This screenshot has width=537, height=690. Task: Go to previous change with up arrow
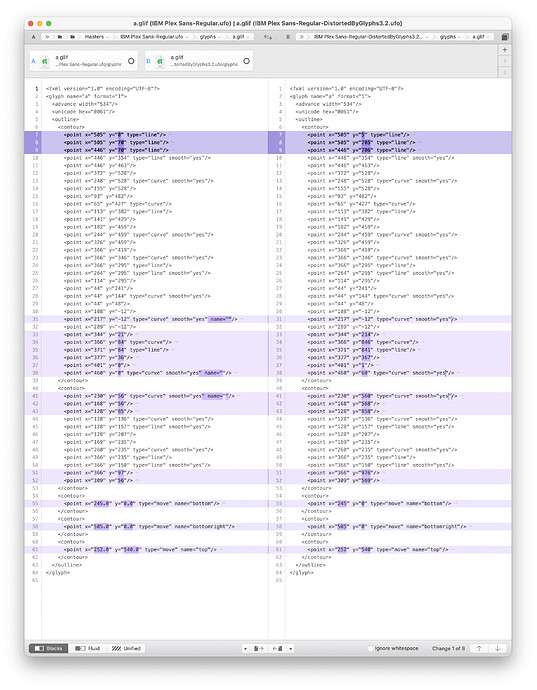click(479, 648)
